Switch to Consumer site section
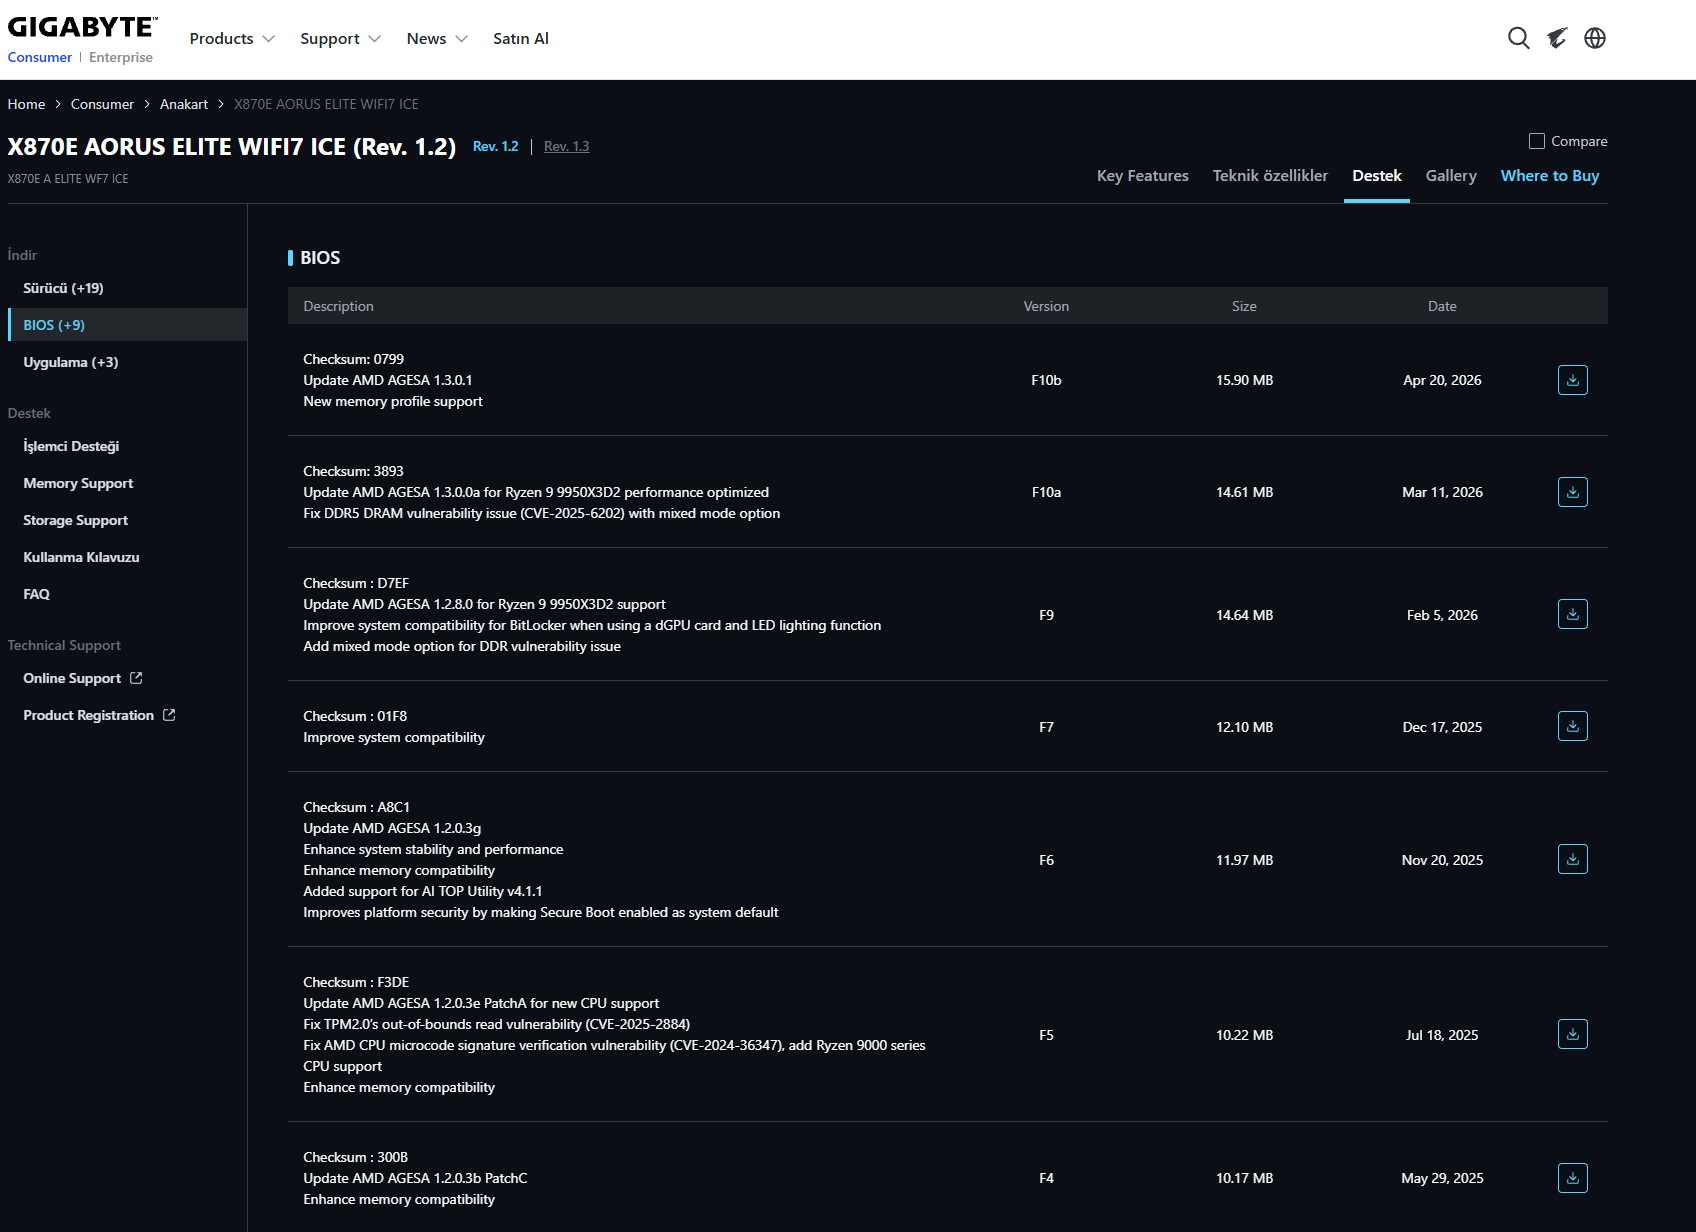 click(x=40, y=58)
